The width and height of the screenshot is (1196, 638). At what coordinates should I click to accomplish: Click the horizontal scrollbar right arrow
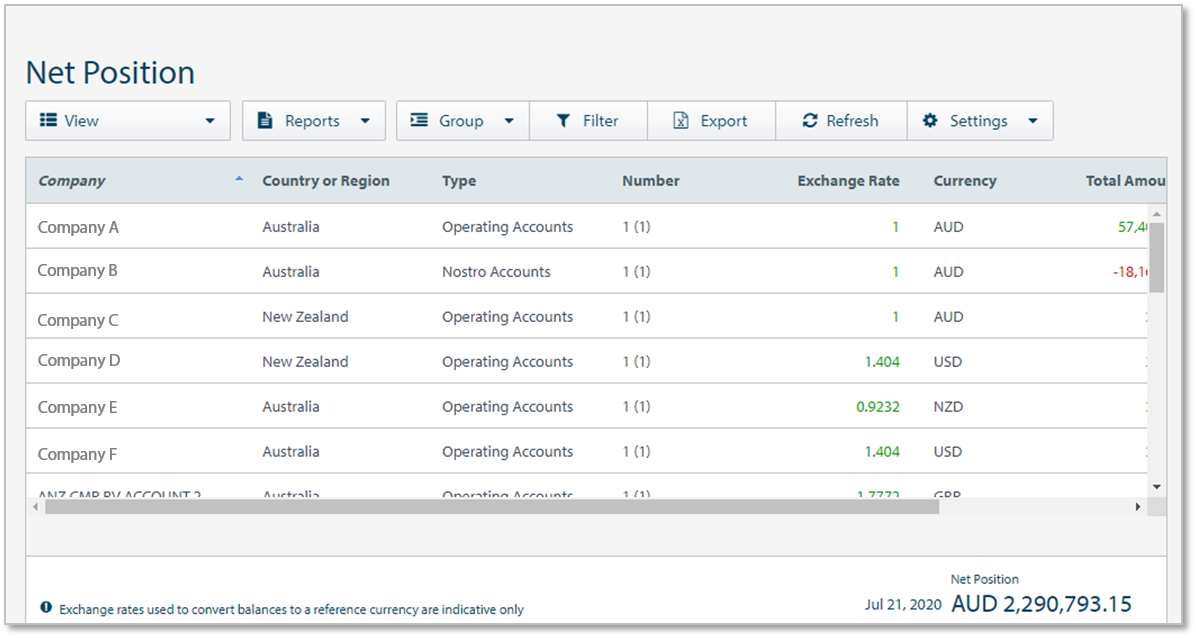[x=1137, y=507]
